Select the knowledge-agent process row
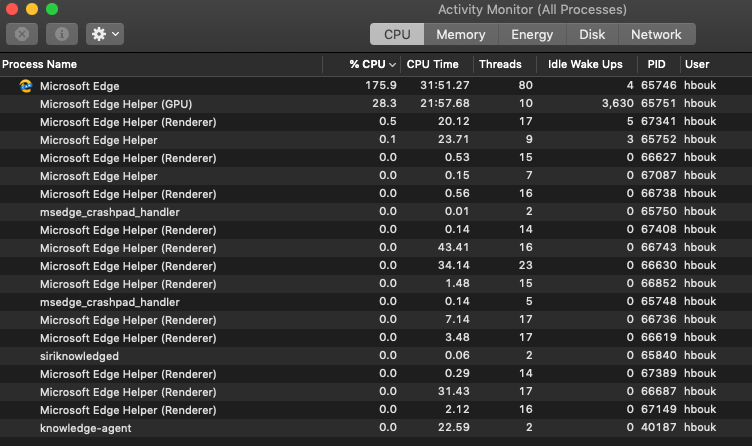 (x=376, y=428)
